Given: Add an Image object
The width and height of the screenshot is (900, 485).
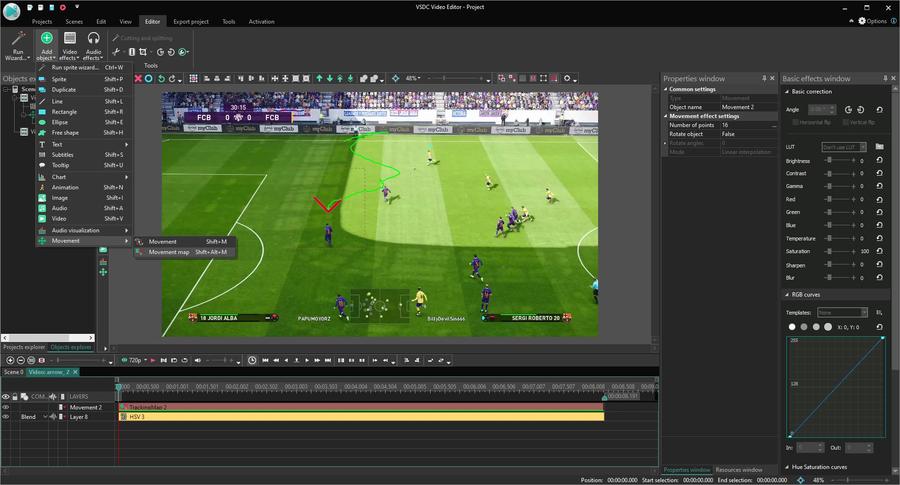Looking at the screenshot, I should click(x=84, y=197).
